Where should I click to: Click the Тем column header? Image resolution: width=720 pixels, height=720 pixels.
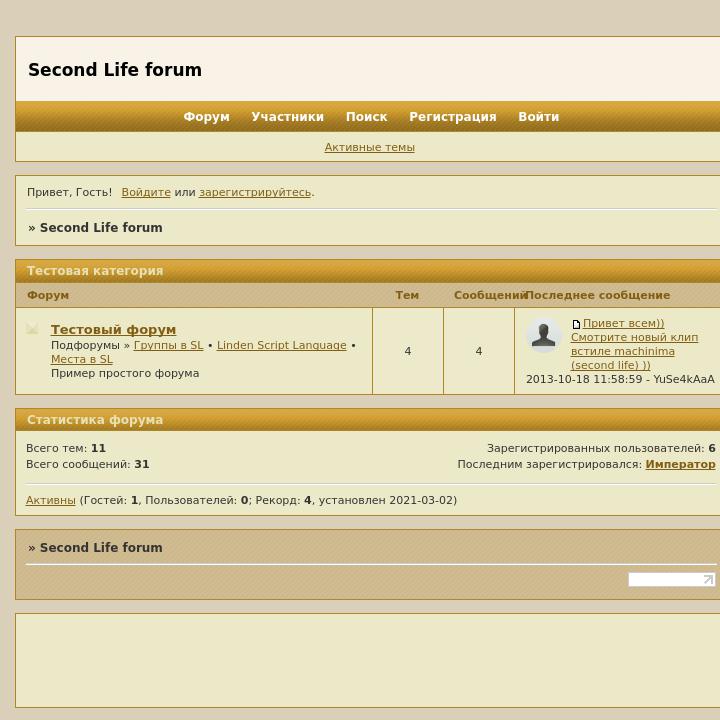[x=407, y=295]
